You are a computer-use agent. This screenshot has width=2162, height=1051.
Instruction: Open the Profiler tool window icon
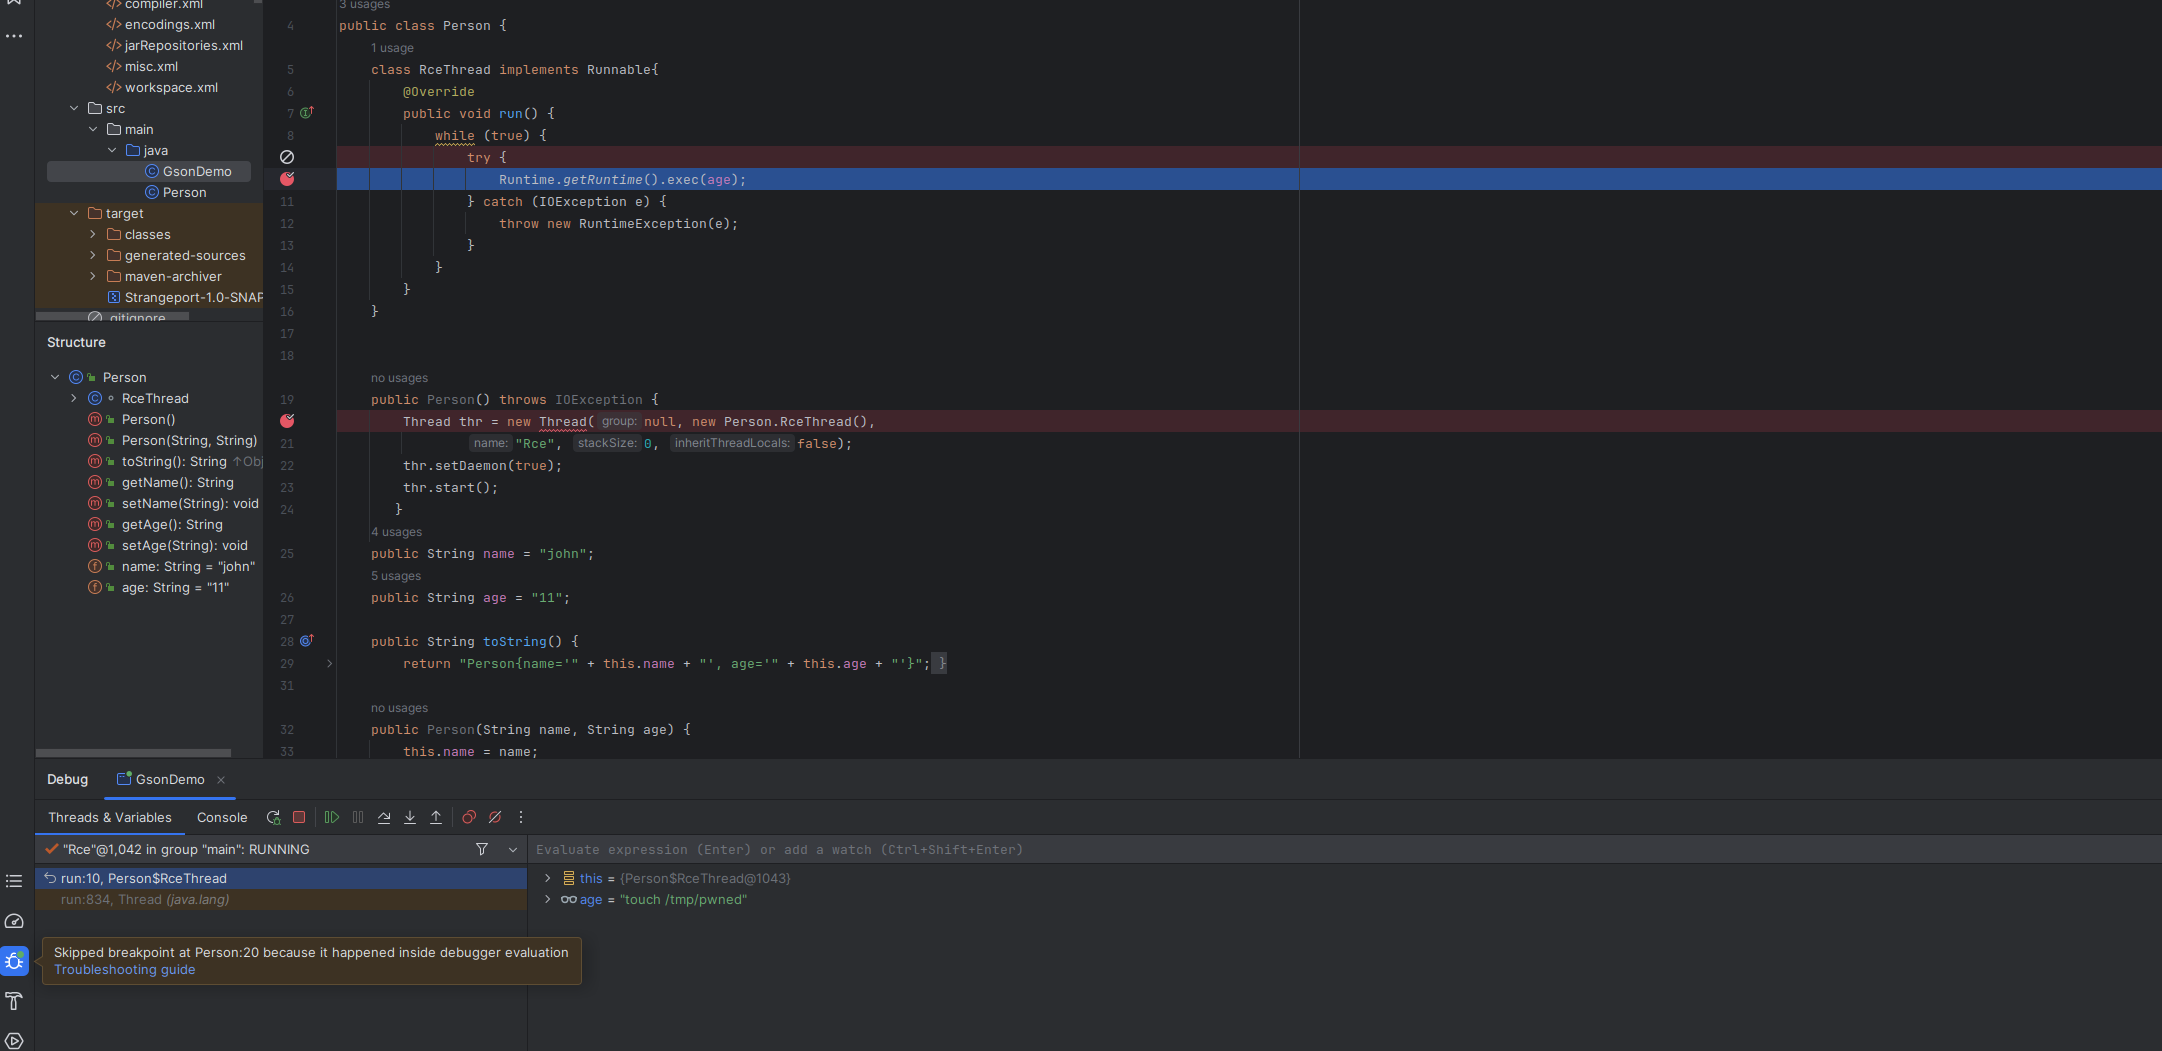coord(14,921)
